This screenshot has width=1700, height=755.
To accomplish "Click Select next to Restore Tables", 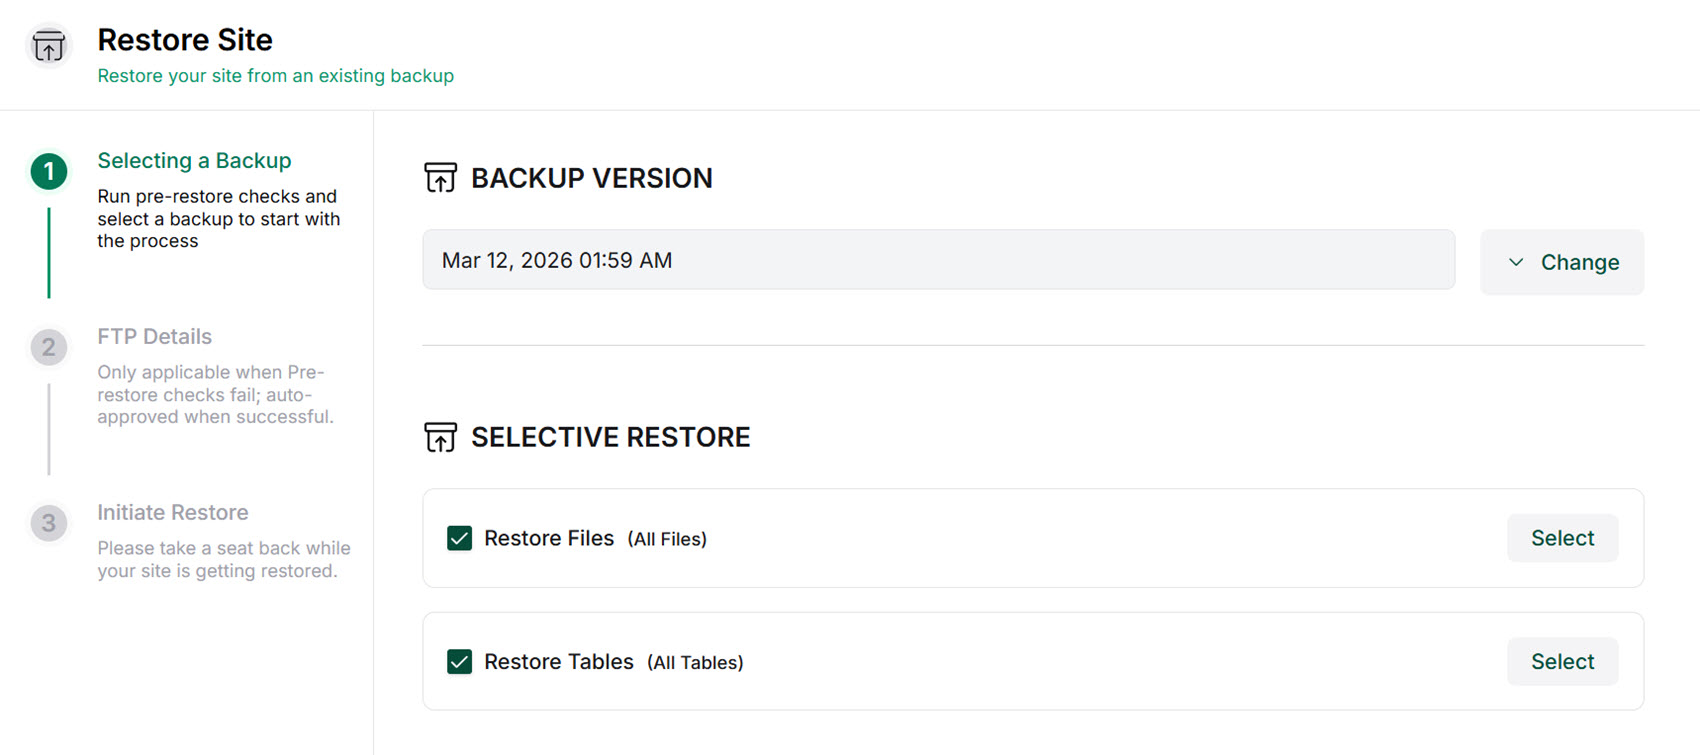I will (x=1562, y=661).
